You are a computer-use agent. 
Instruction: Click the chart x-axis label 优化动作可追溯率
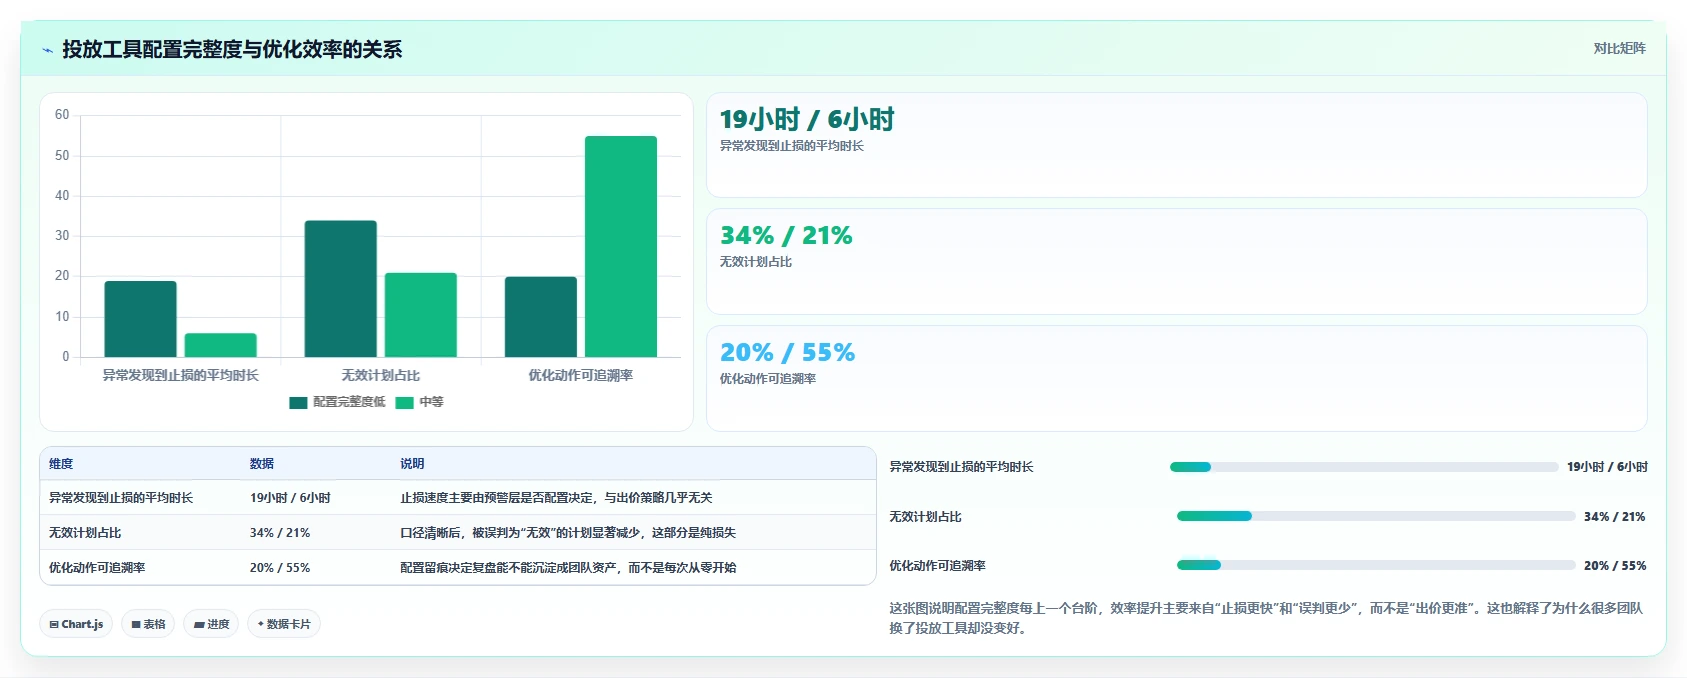580,376
